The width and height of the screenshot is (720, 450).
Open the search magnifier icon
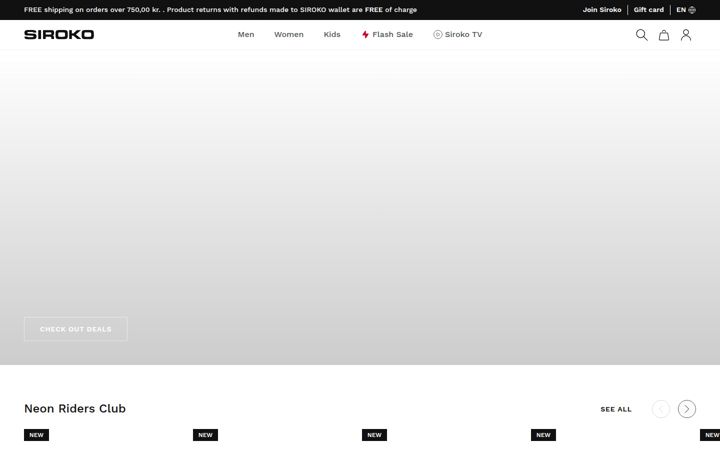tap(641, 35)
